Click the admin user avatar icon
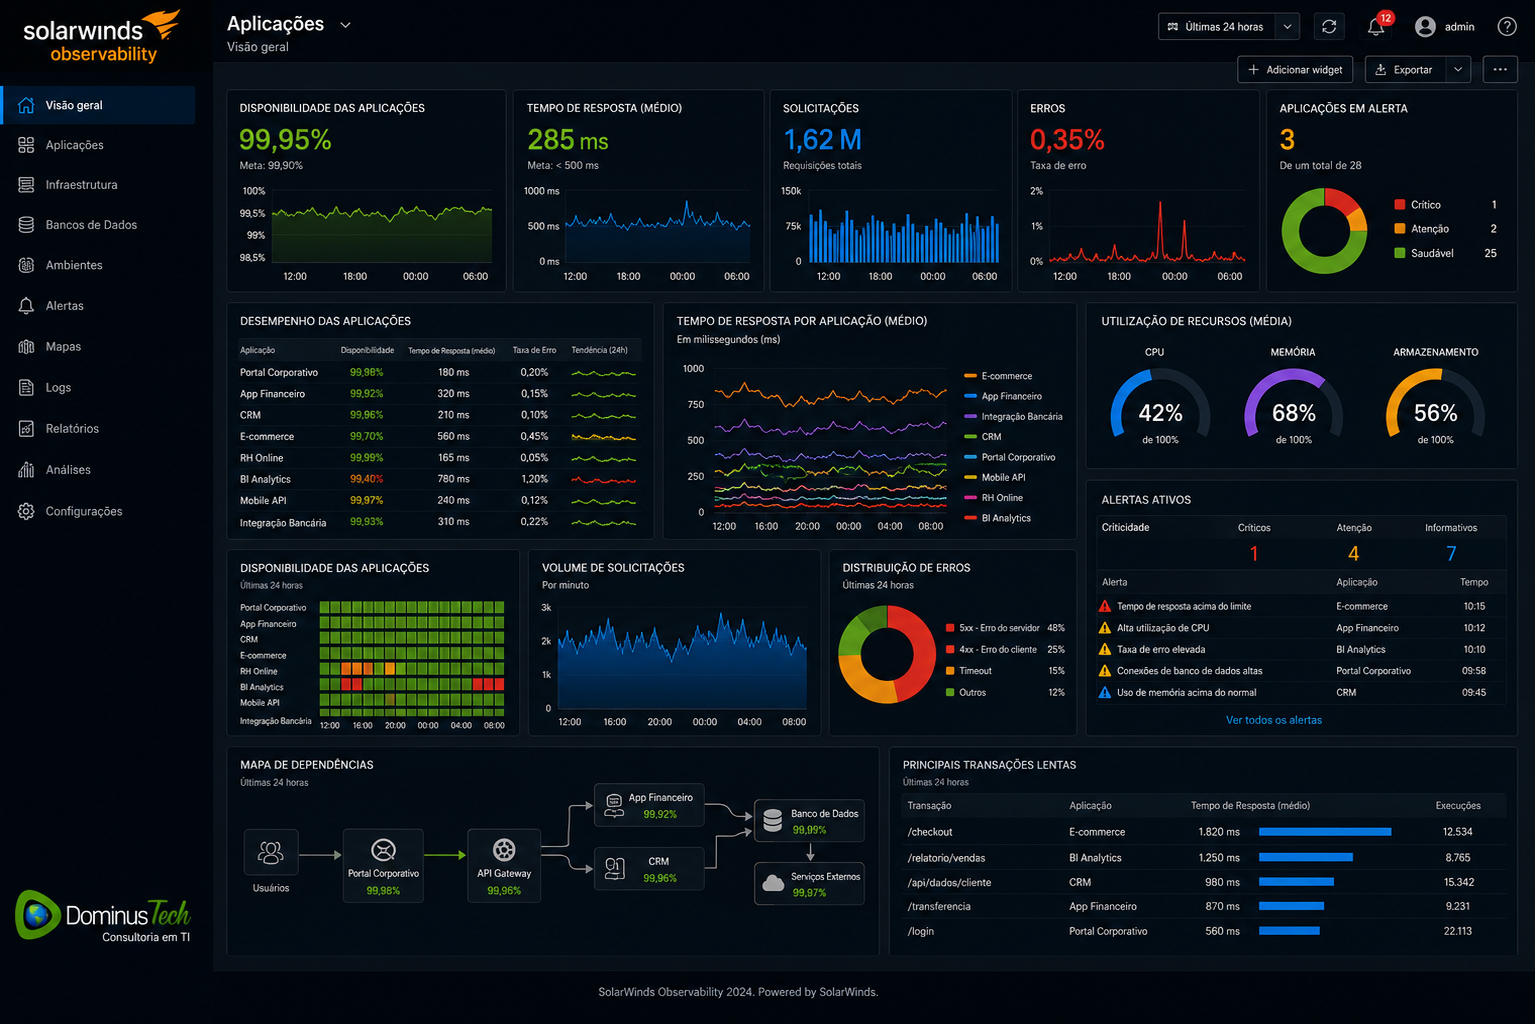 [1426, 27]
